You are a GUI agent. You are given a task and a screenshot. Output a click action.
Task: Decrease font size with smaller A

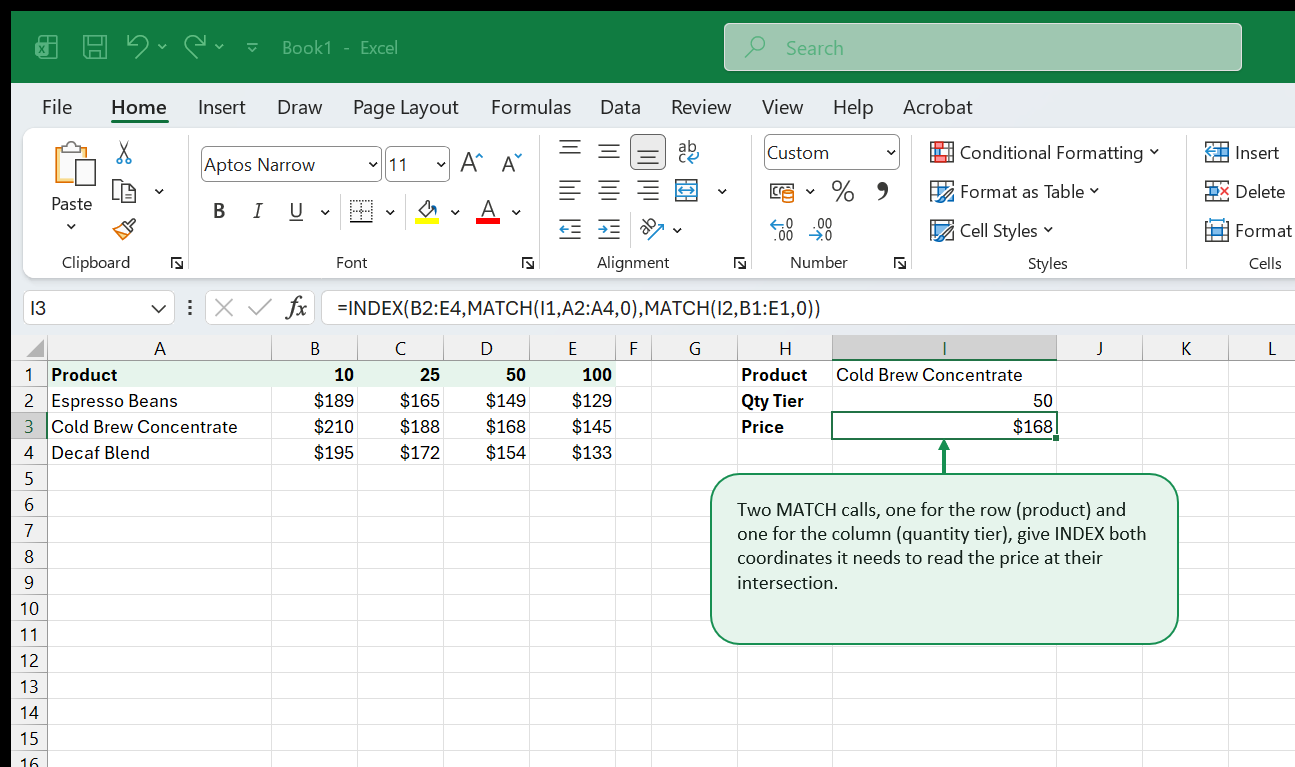click(511, 164)
